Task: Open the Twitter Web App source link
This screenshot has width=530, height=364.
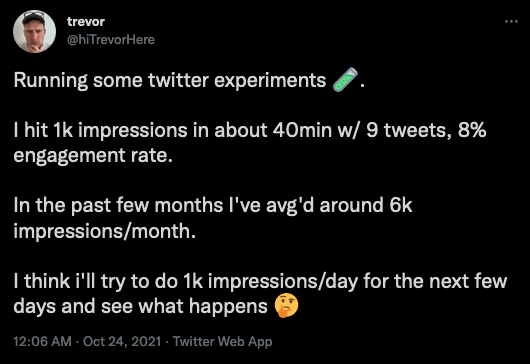Action: [222, 341]
